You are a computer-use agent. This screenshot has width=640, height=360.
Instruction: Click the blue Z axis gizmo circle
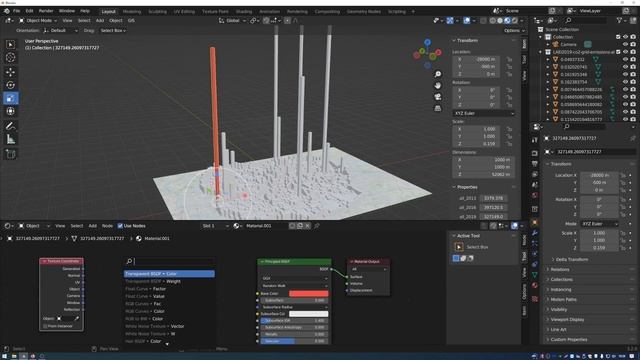point(427,42)
